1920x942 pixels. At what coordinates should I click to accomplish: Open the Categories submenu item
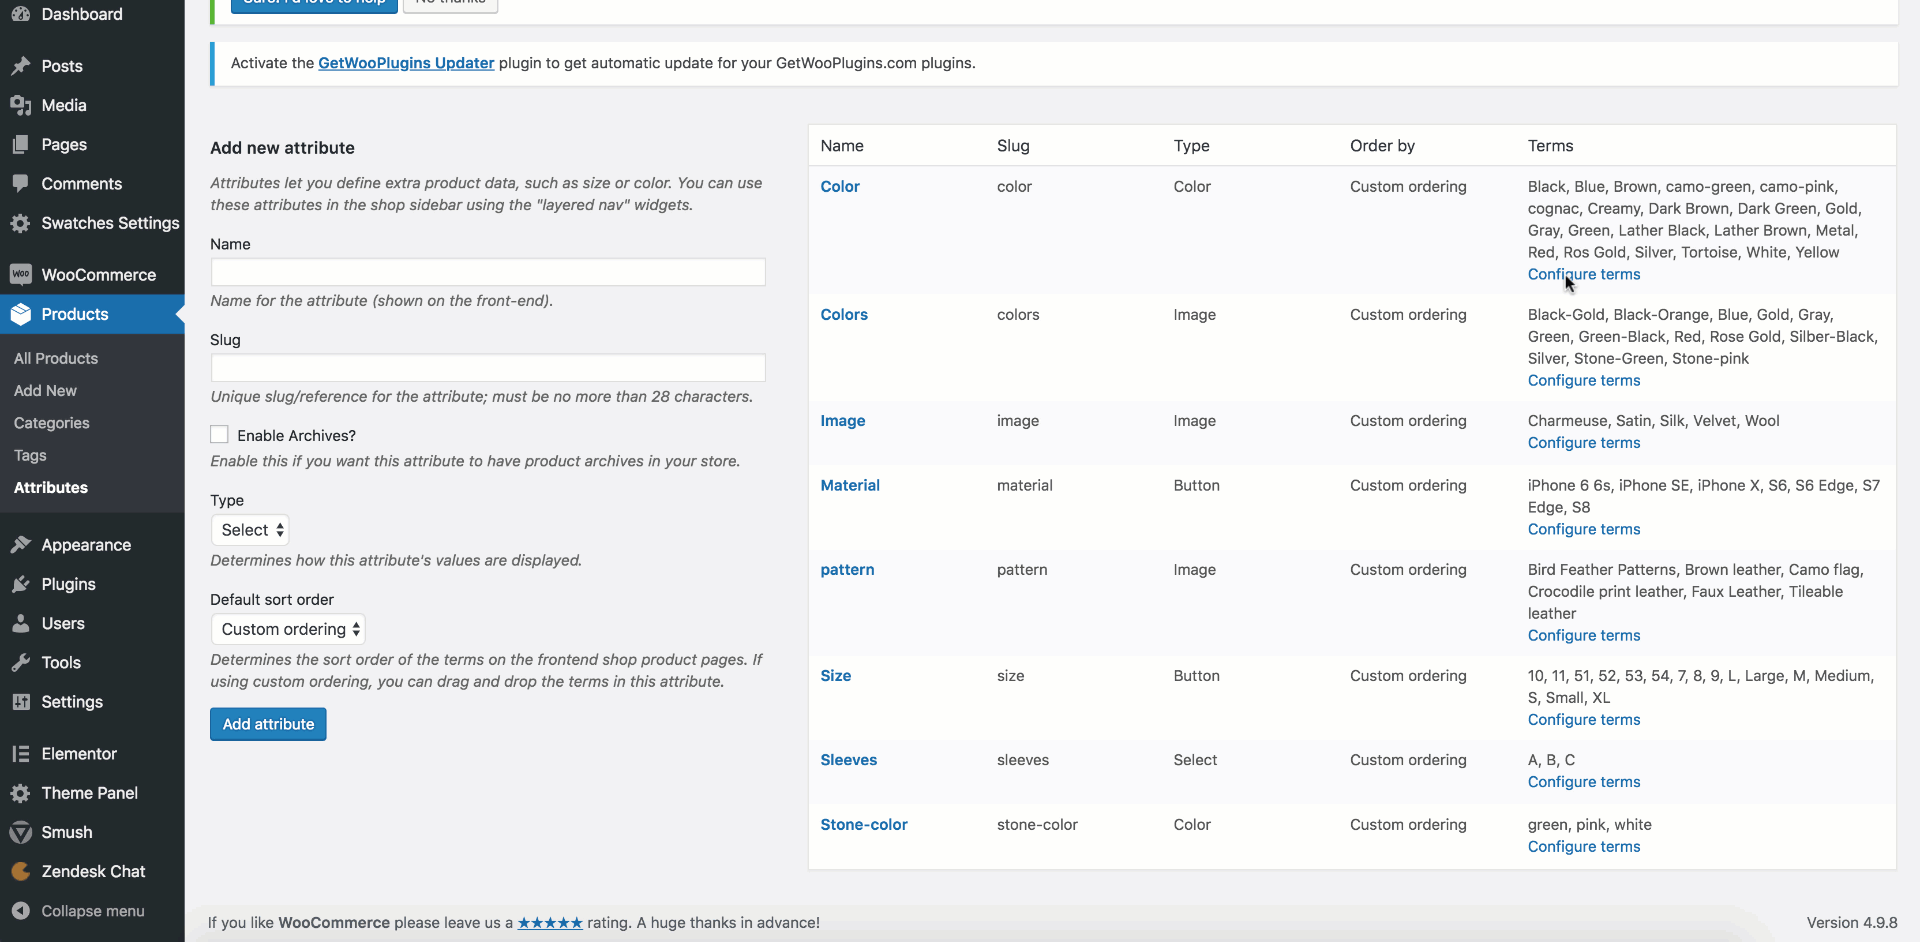tap(52, 423)
